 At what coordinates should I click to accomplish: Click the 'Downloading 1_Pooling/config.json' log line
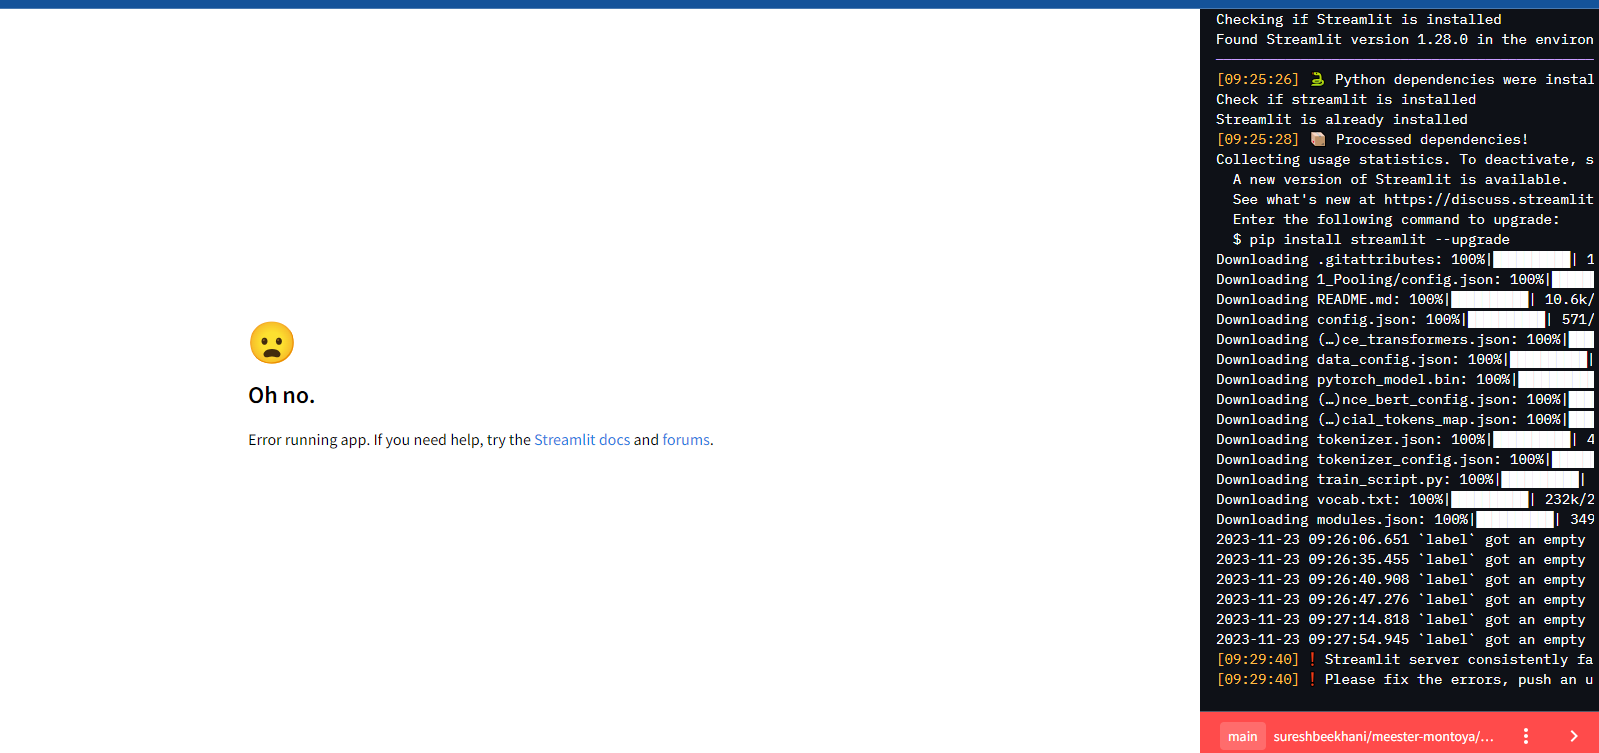(x=1405, y=279)
